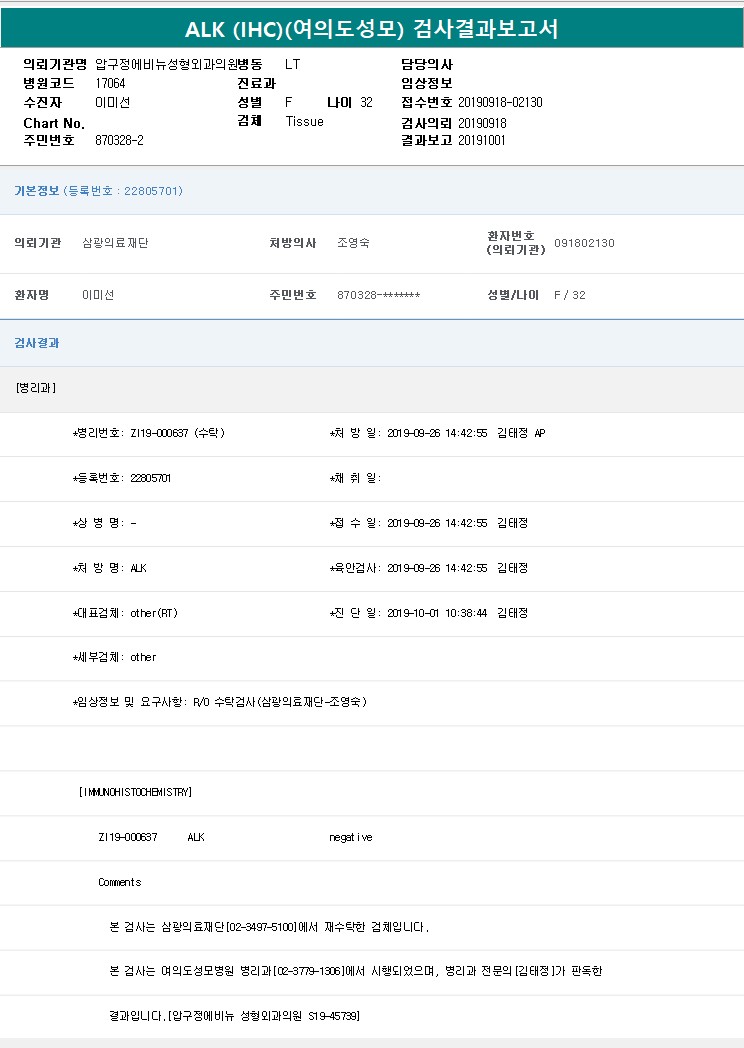The height and width of the screenshot is (1048, 744).
Task: Select the specimen type Tissue
Action: 304,121
